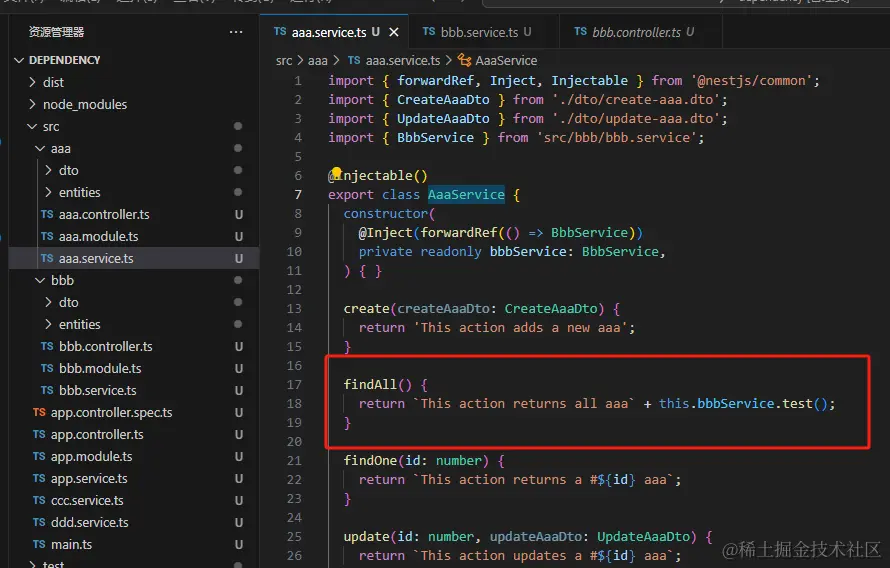The width and height of the screenshot is (890, 568).
Task: Click the TS icon on bbb.controller.ts tab
Action: coord(581,32)
